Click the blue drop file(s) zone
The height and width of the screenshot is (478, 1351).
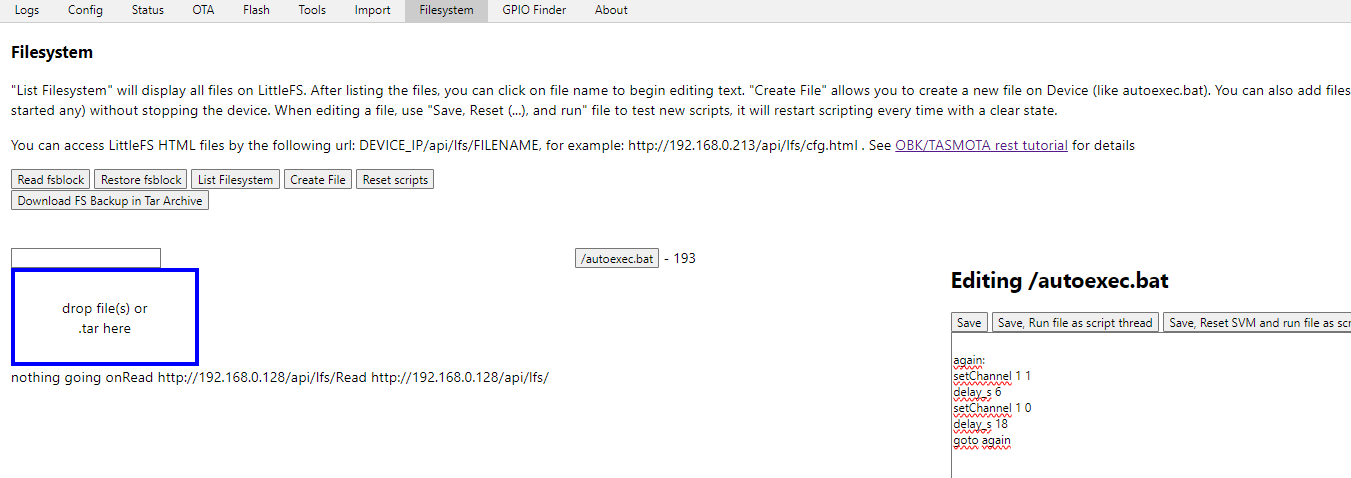105,317
